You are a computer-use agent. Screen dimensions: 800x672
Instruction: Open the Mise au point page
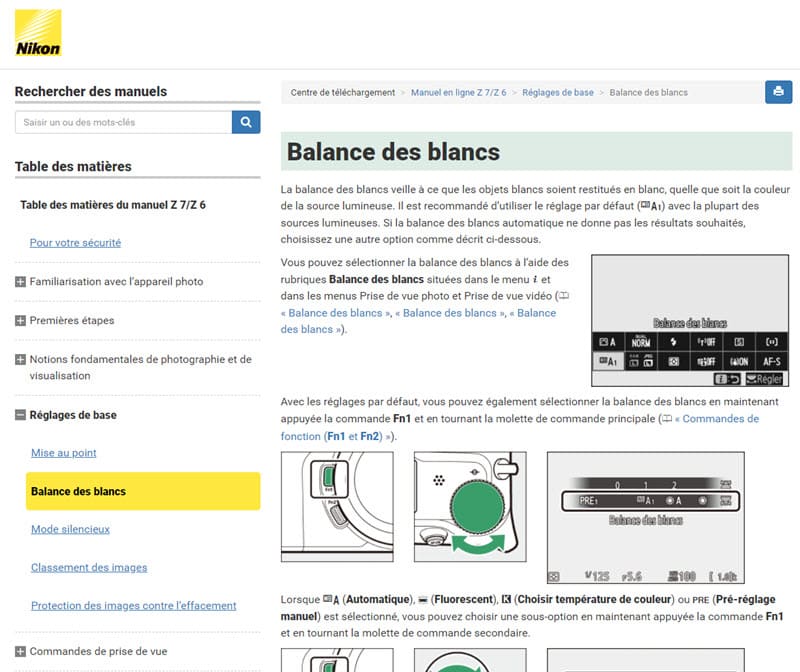(x=64, y=453)
